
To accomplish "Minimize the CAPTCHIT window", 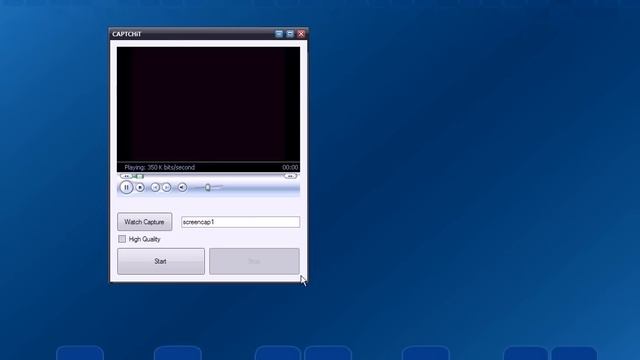I will 279,34.
